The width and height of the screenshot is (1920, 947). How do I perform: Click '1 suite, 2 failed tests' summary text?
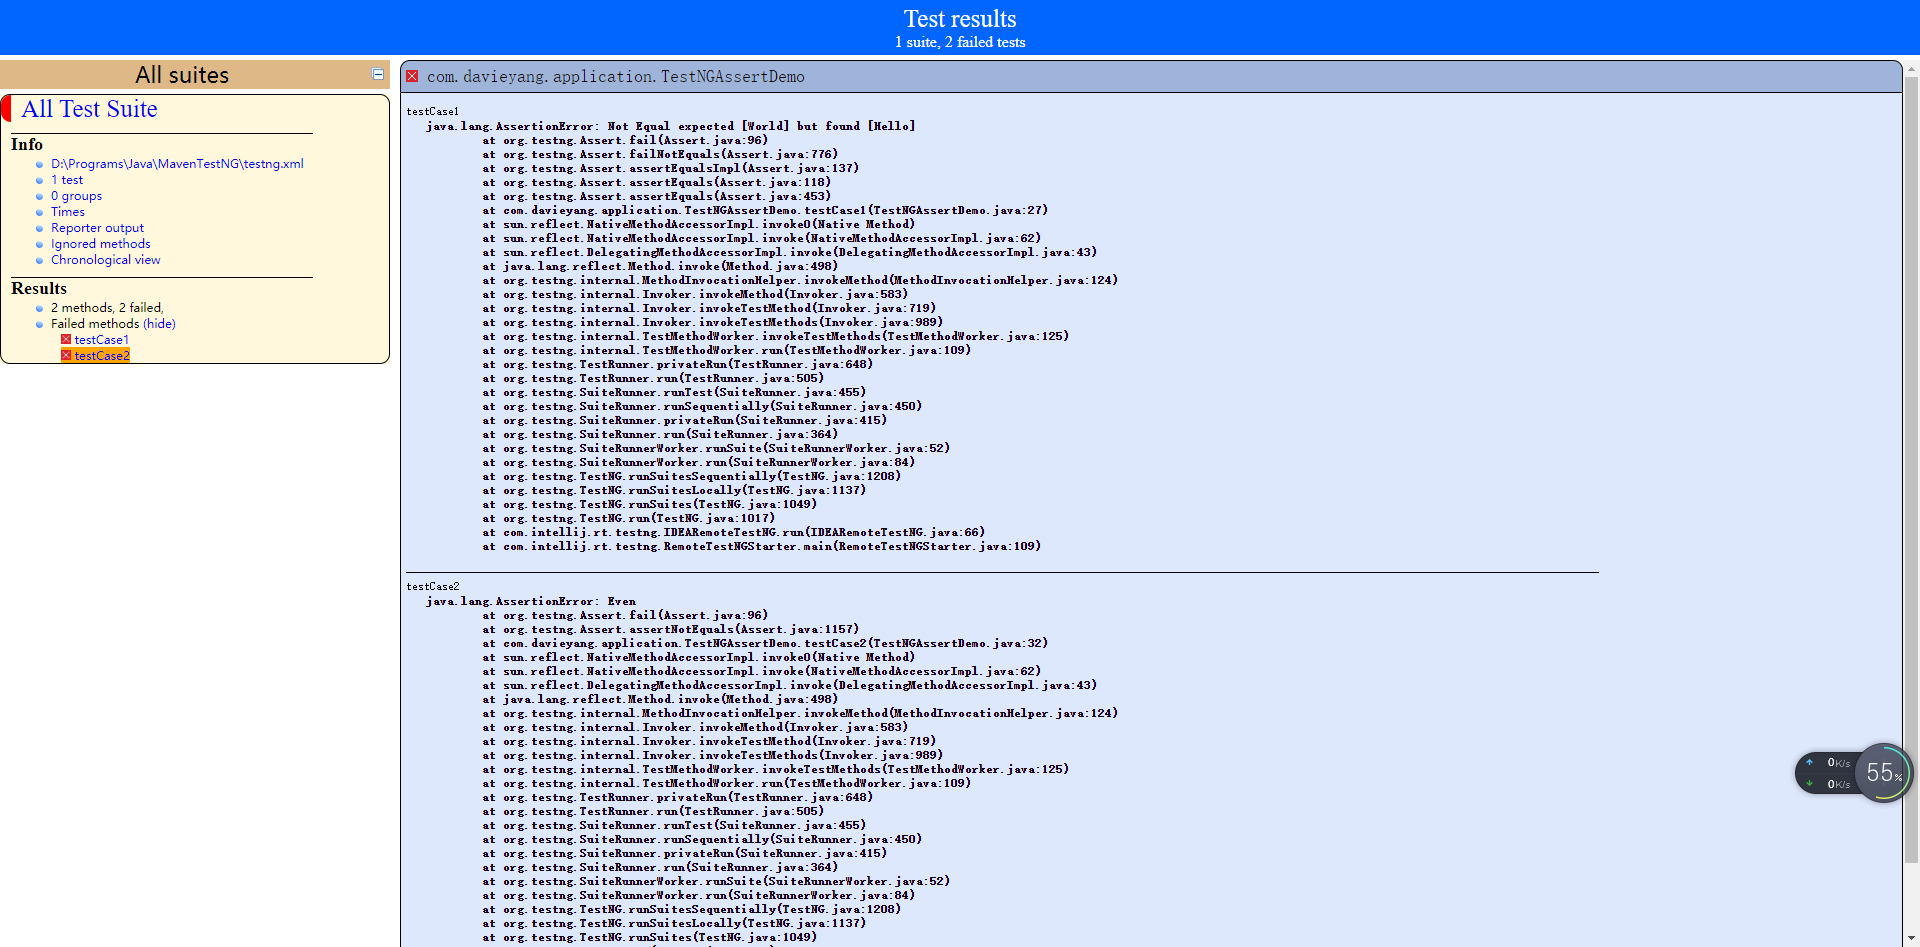click(x=960, y=42)
